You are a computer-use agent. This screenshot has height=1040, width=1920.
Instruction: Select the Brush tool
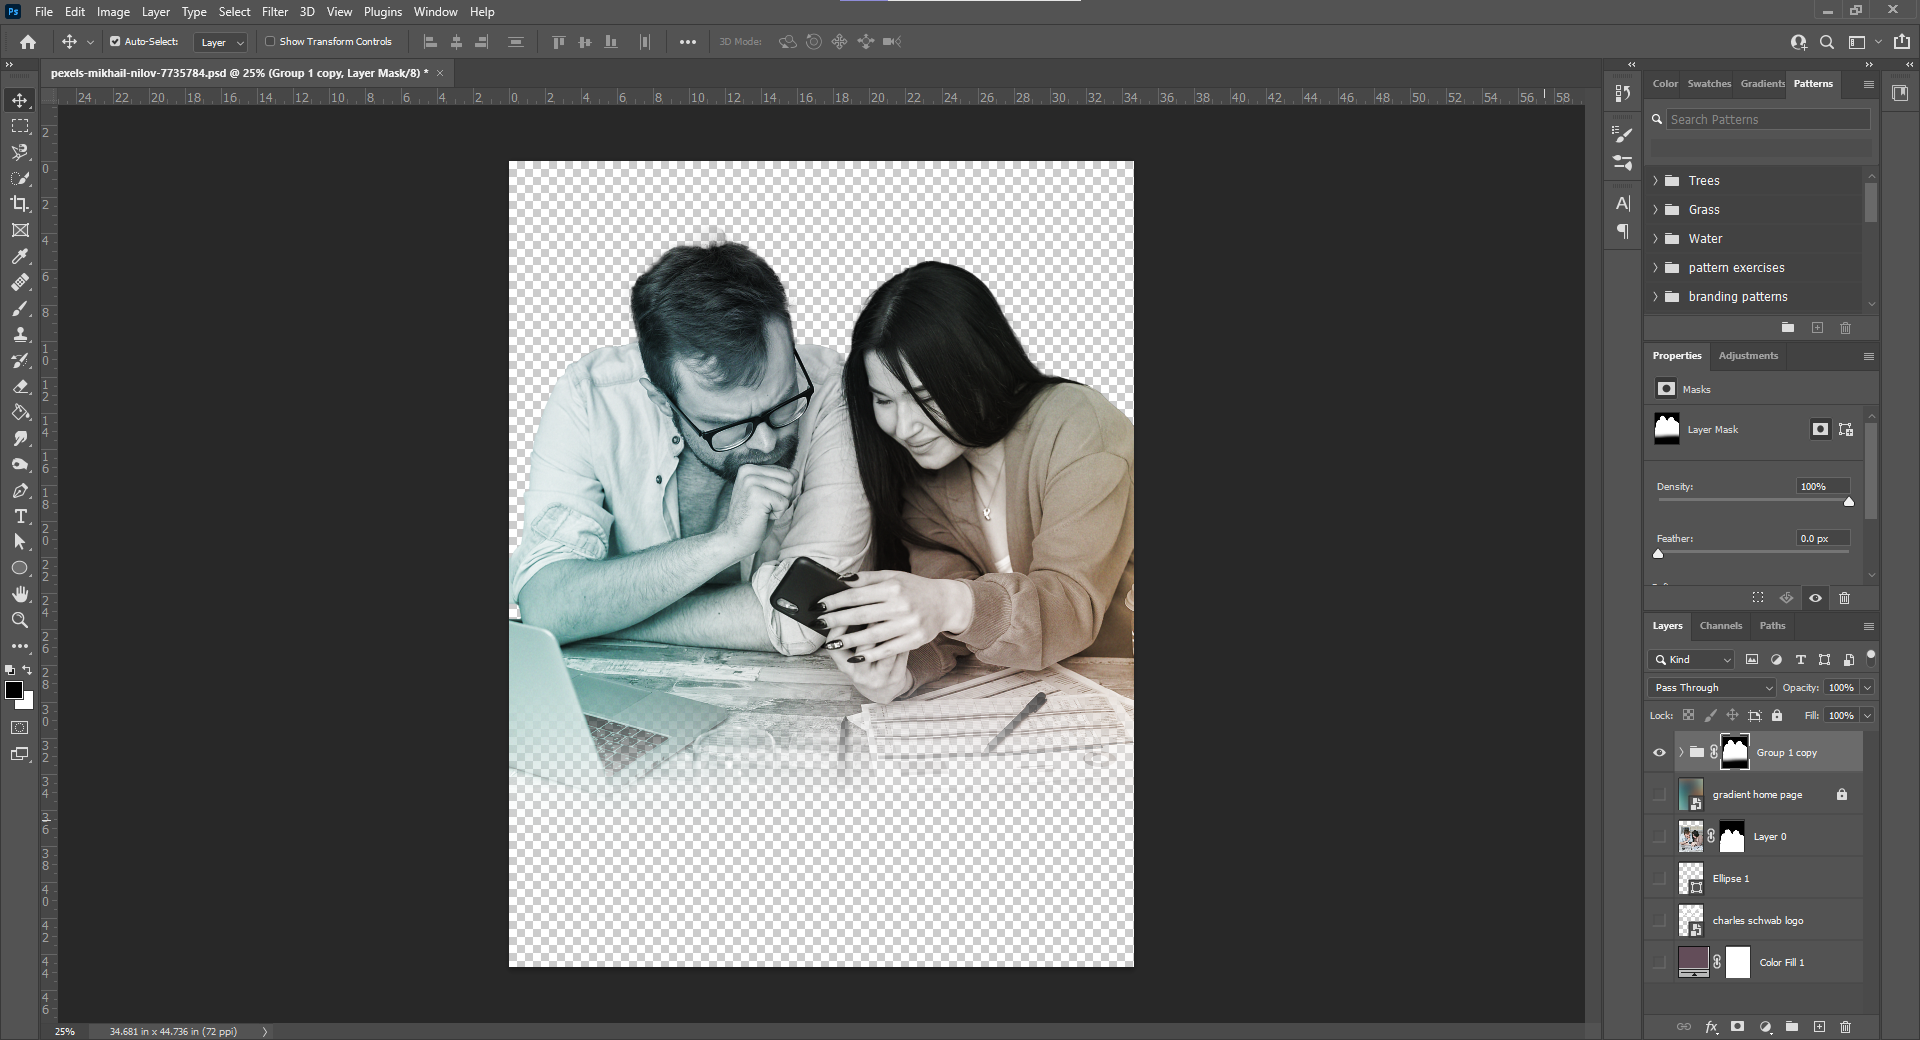tap(20, 309)
